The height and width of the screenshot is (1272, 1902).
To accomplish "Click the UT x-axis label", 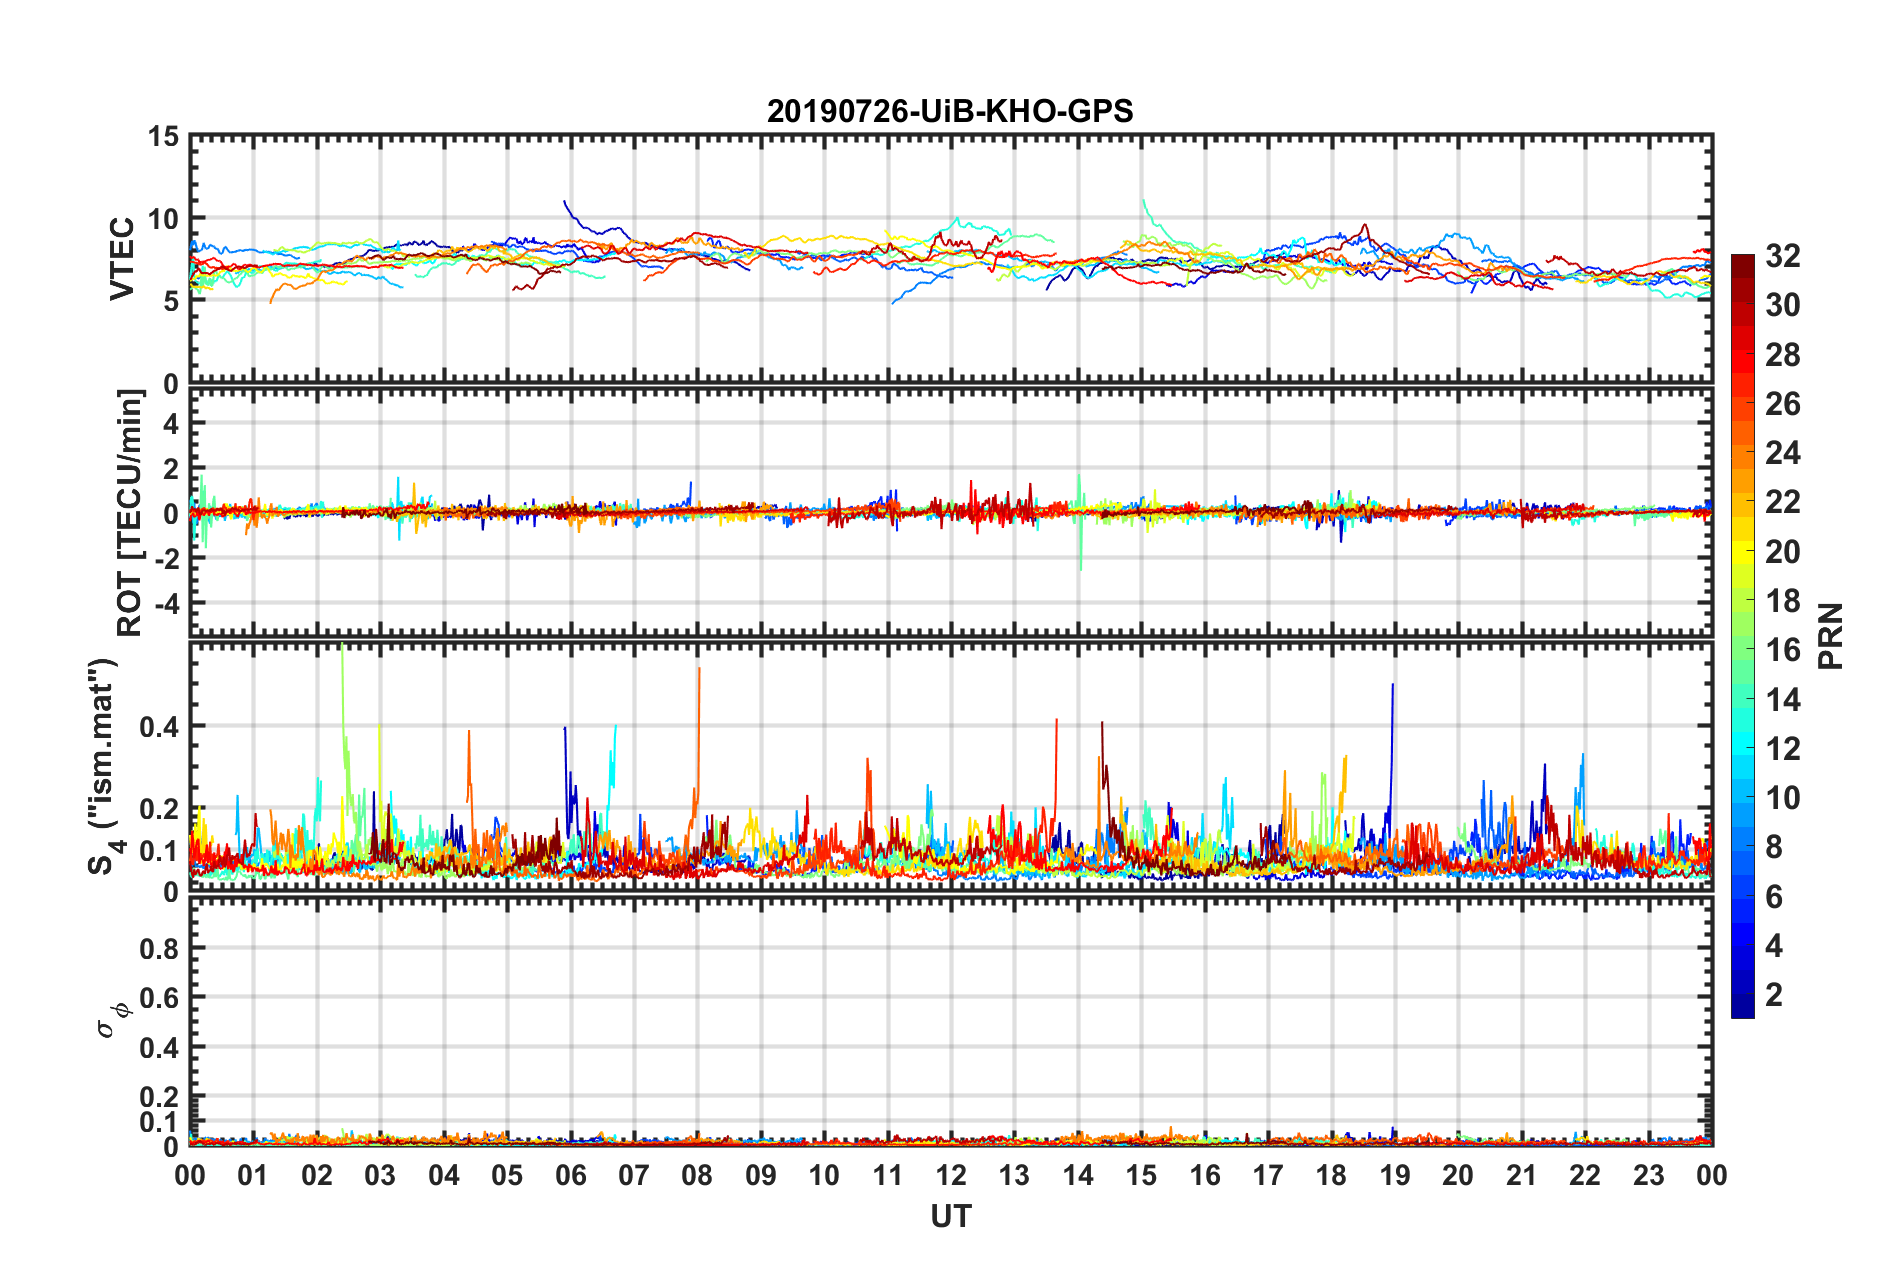I will point(951,1216).
